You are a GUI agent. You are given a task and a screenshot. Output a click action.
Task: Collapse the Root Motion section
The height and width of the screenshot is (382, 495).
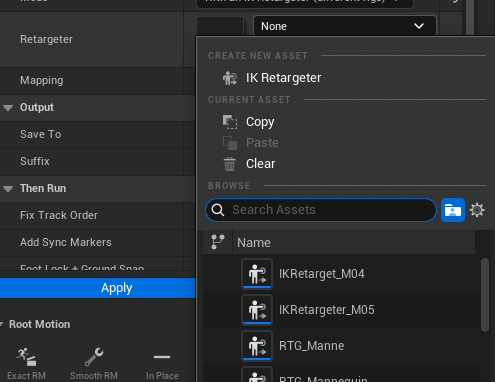[2, 324]
